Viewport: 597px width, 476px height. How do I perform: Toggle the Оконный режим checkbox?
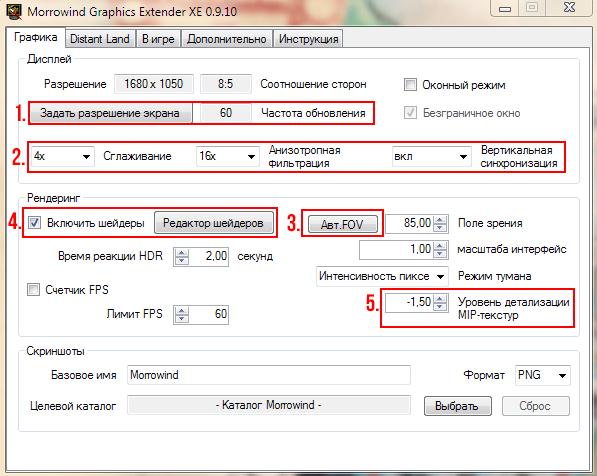[x=410, y=84]
